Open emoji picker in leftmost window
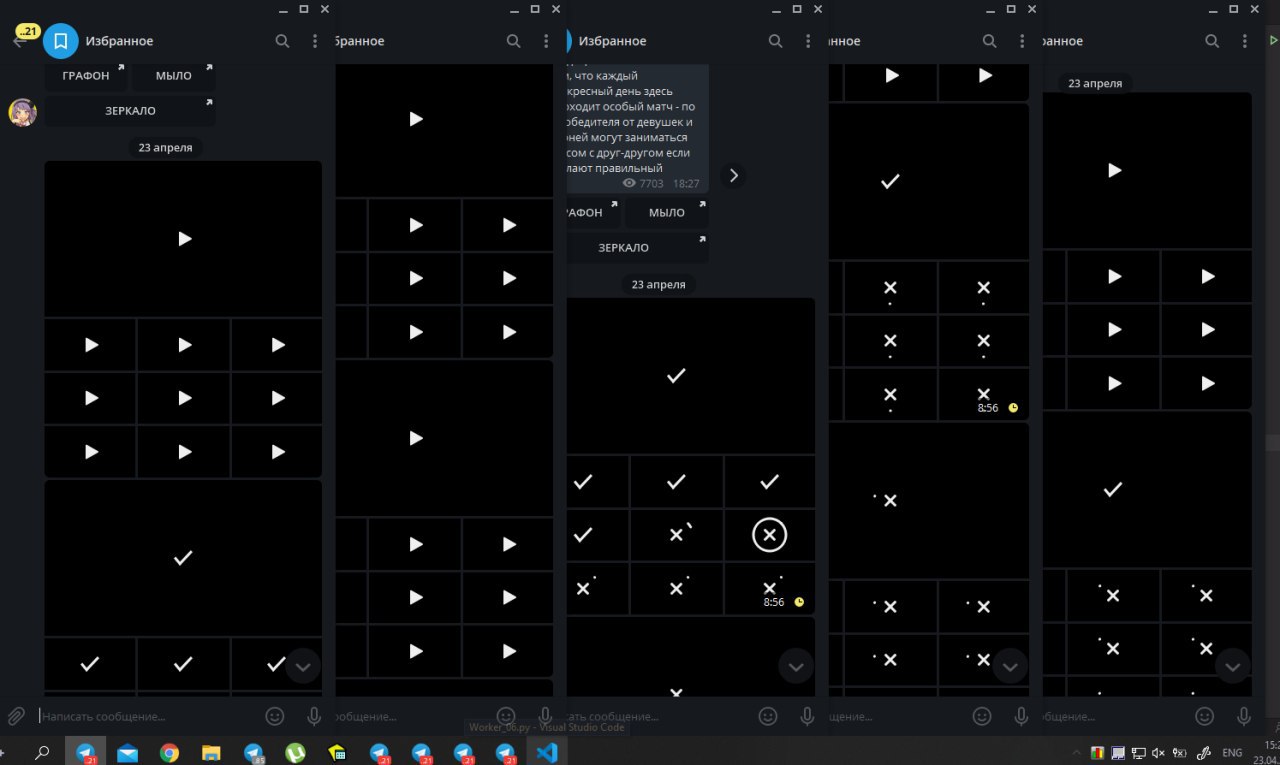 point(275,716)
